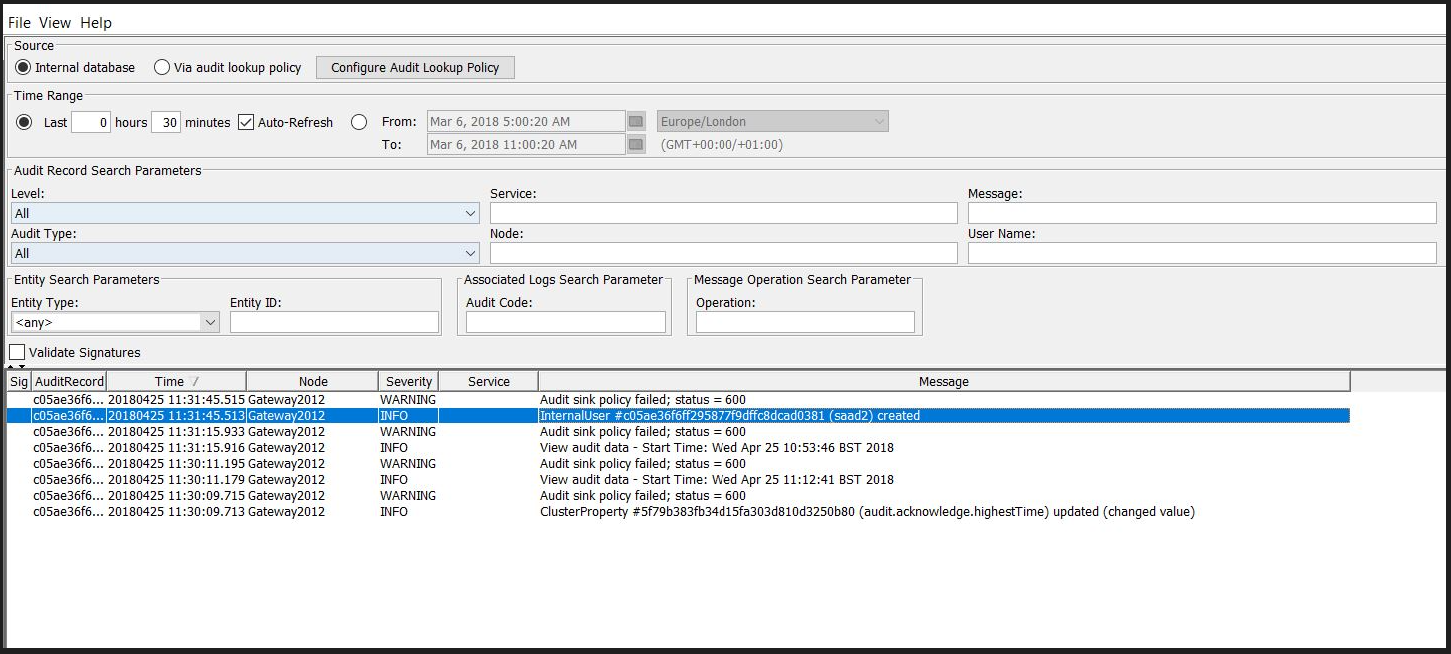This screenshot has width=1451, height=654.
Task: Click the split pane collapse arrows
Action: pyautogui.click(x=15, y=367)
